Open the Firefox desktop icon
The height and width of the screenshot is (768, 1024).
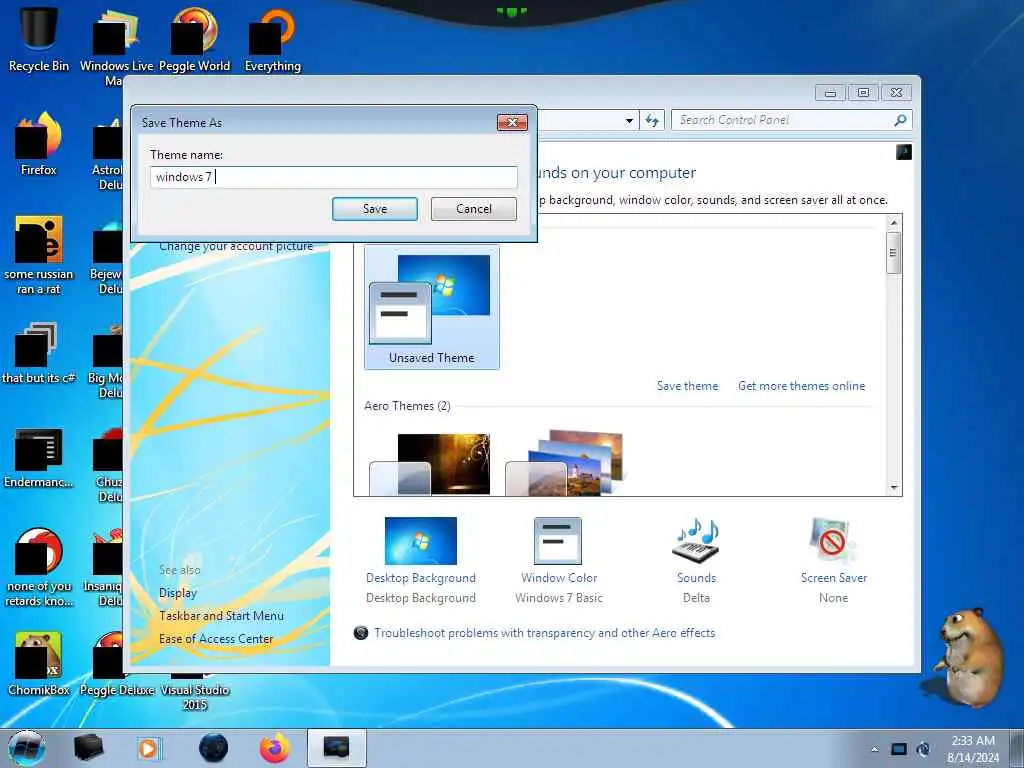[39, 144]
